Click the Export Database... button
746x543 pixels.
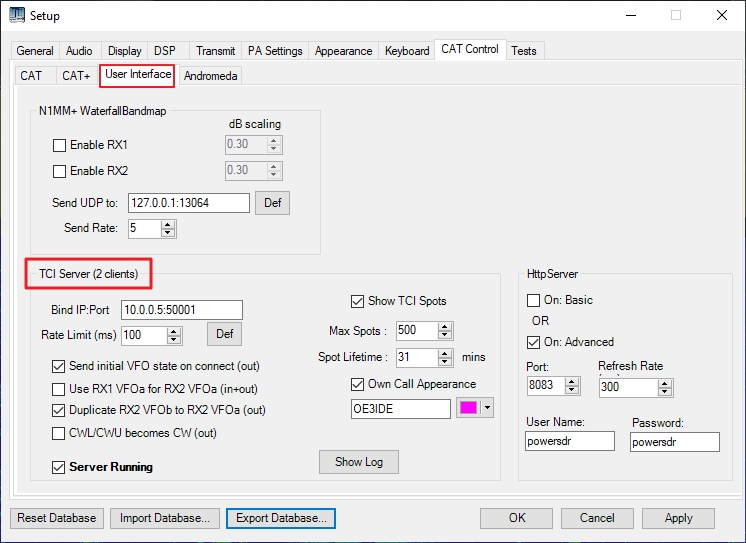pos(280,518)
